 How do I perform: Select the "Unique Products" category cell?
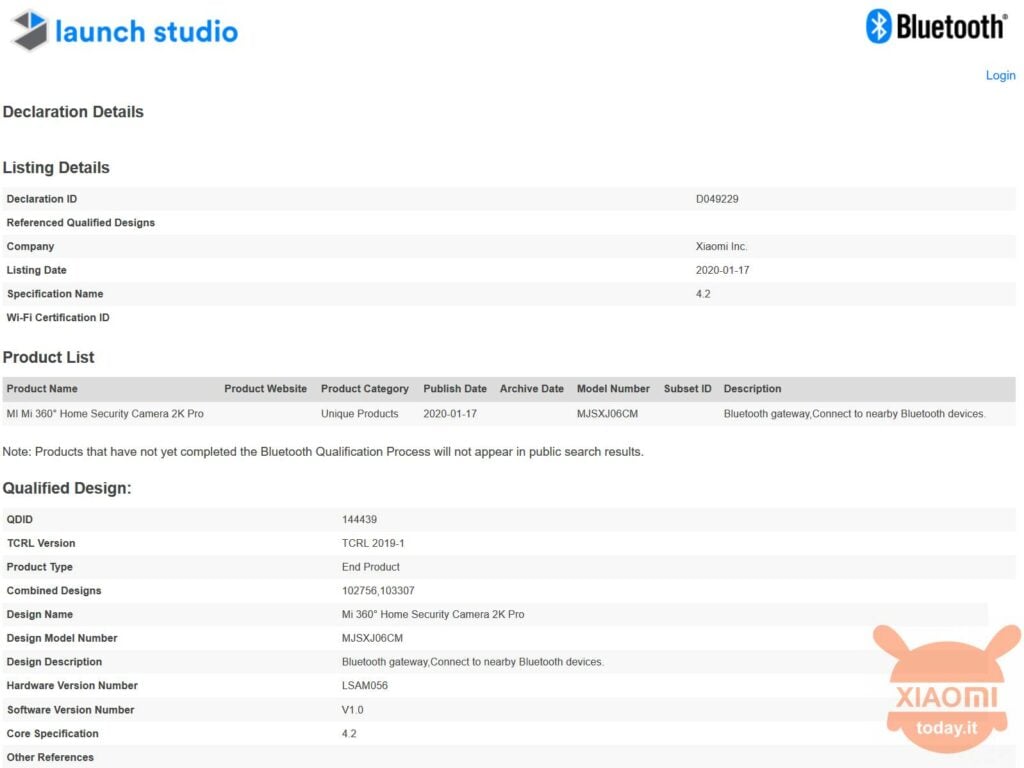[x=360, y=414]
